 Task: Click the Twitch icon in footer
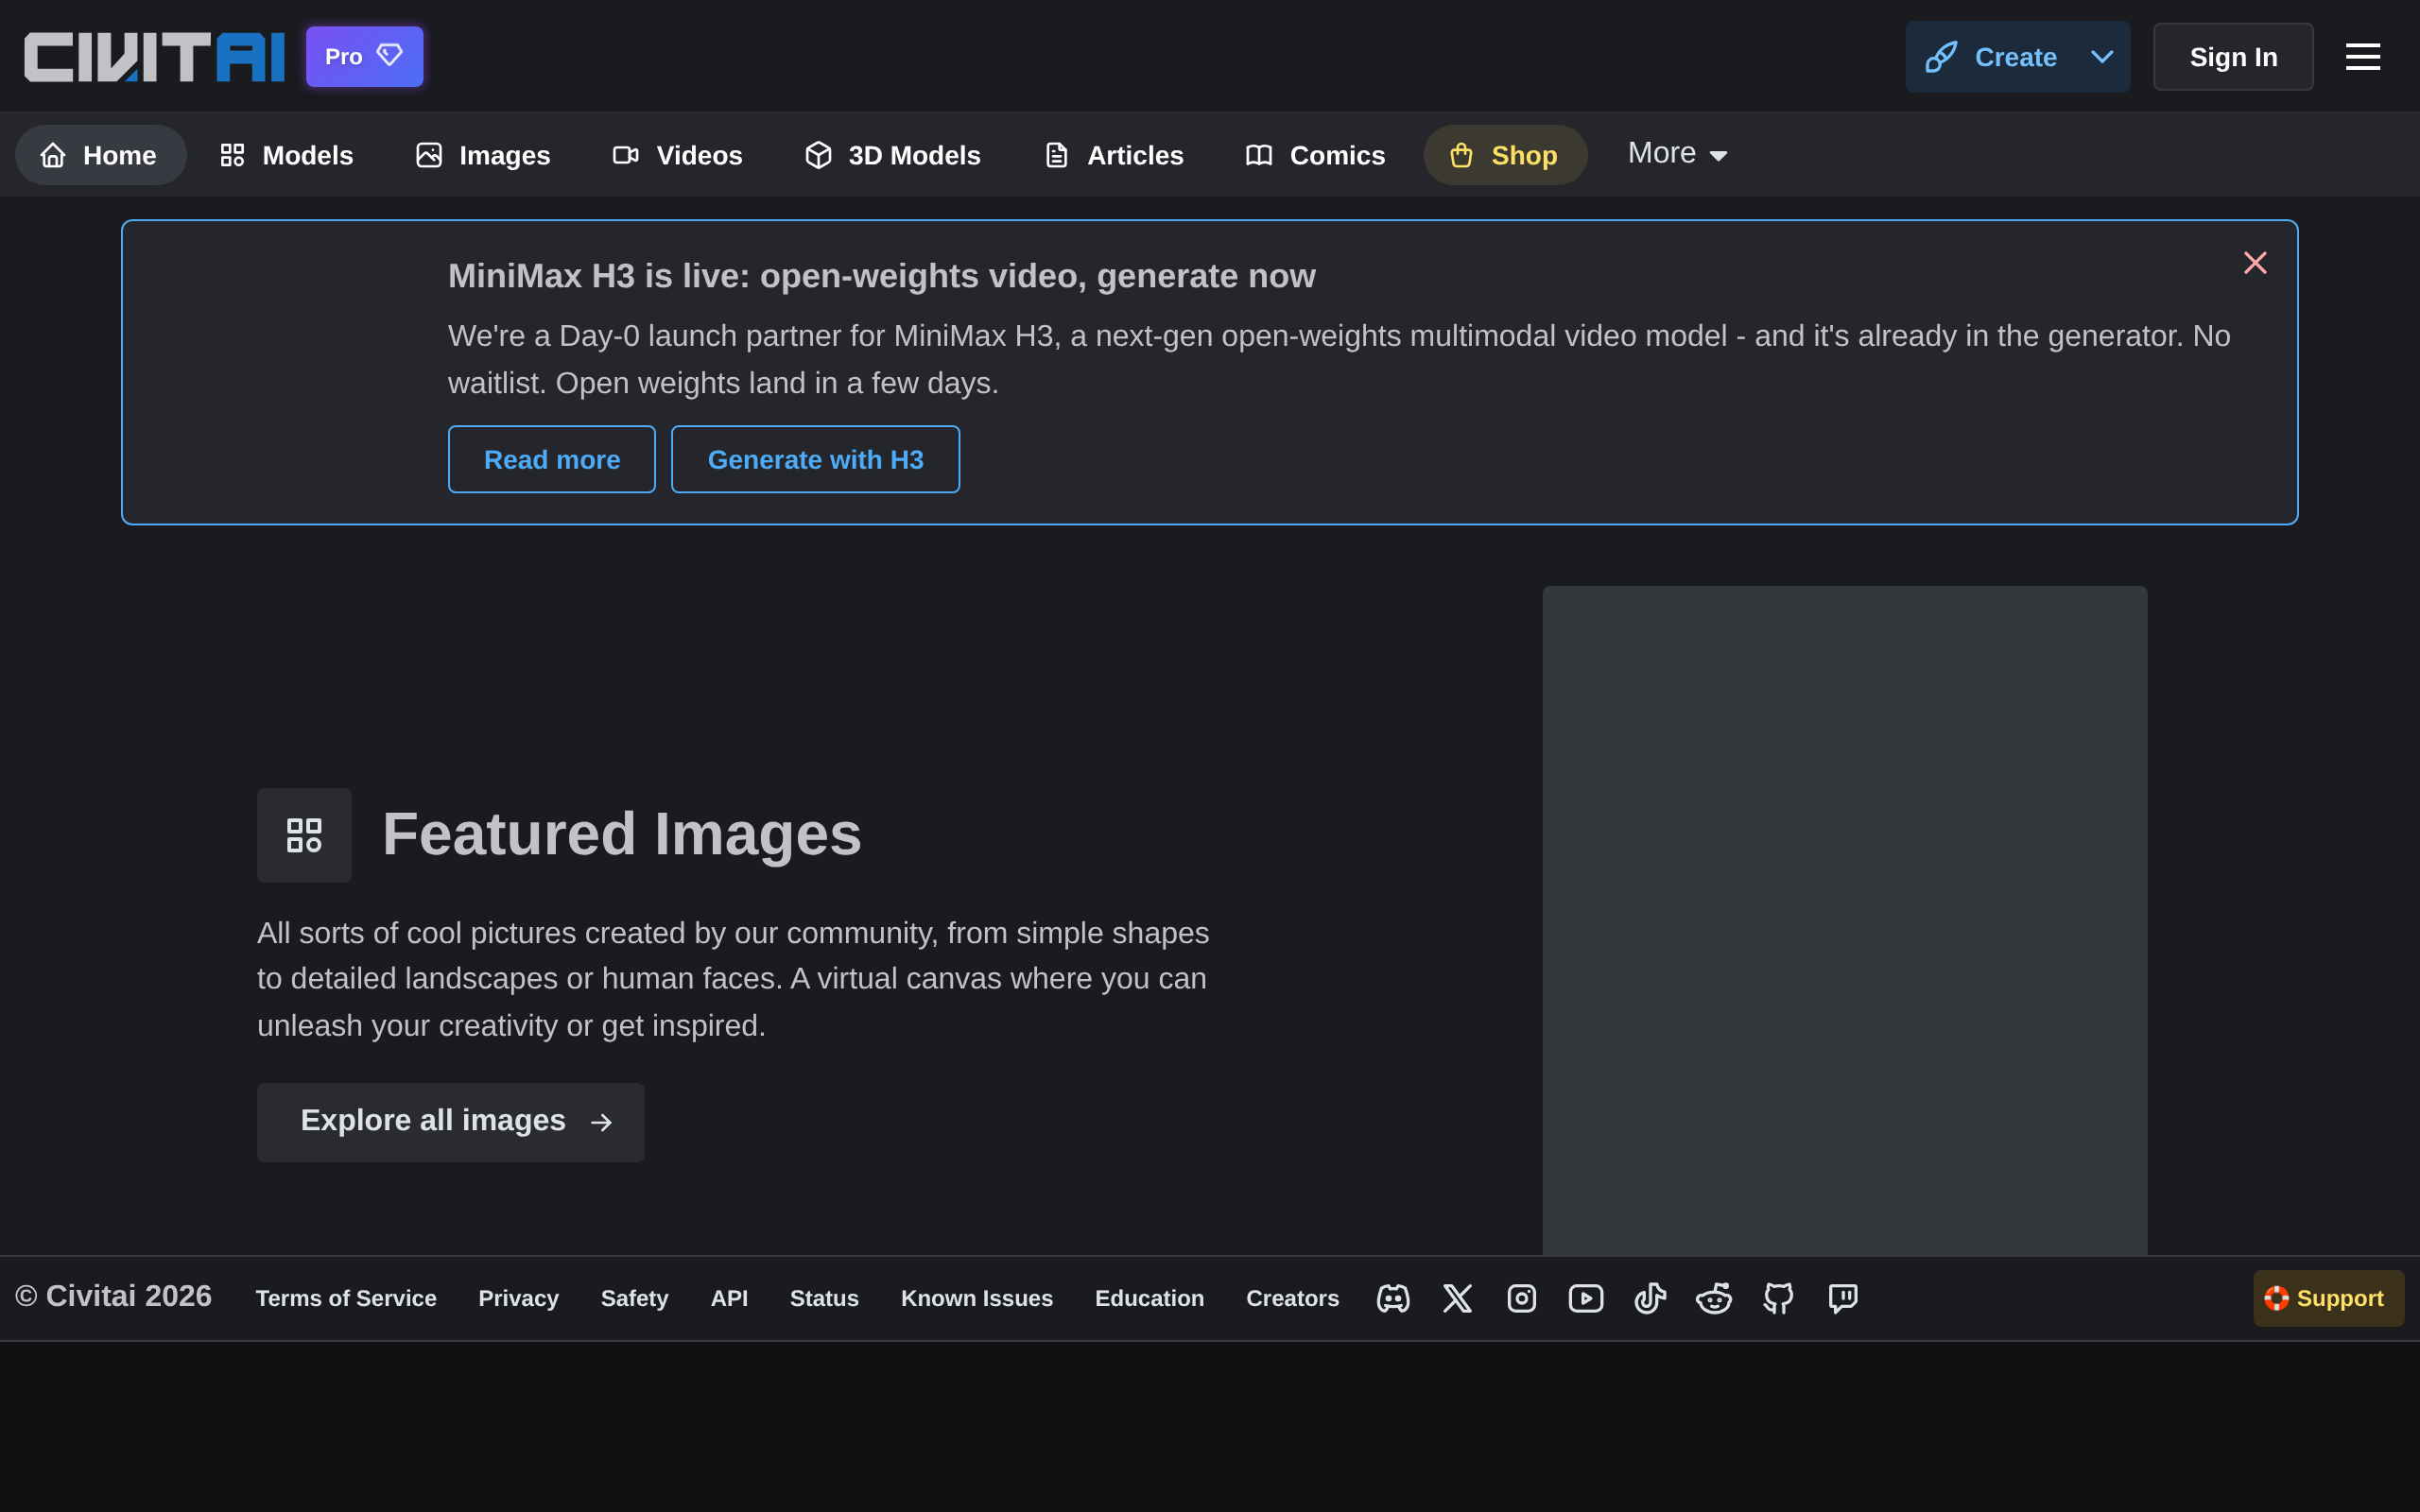[1842, 1298]
